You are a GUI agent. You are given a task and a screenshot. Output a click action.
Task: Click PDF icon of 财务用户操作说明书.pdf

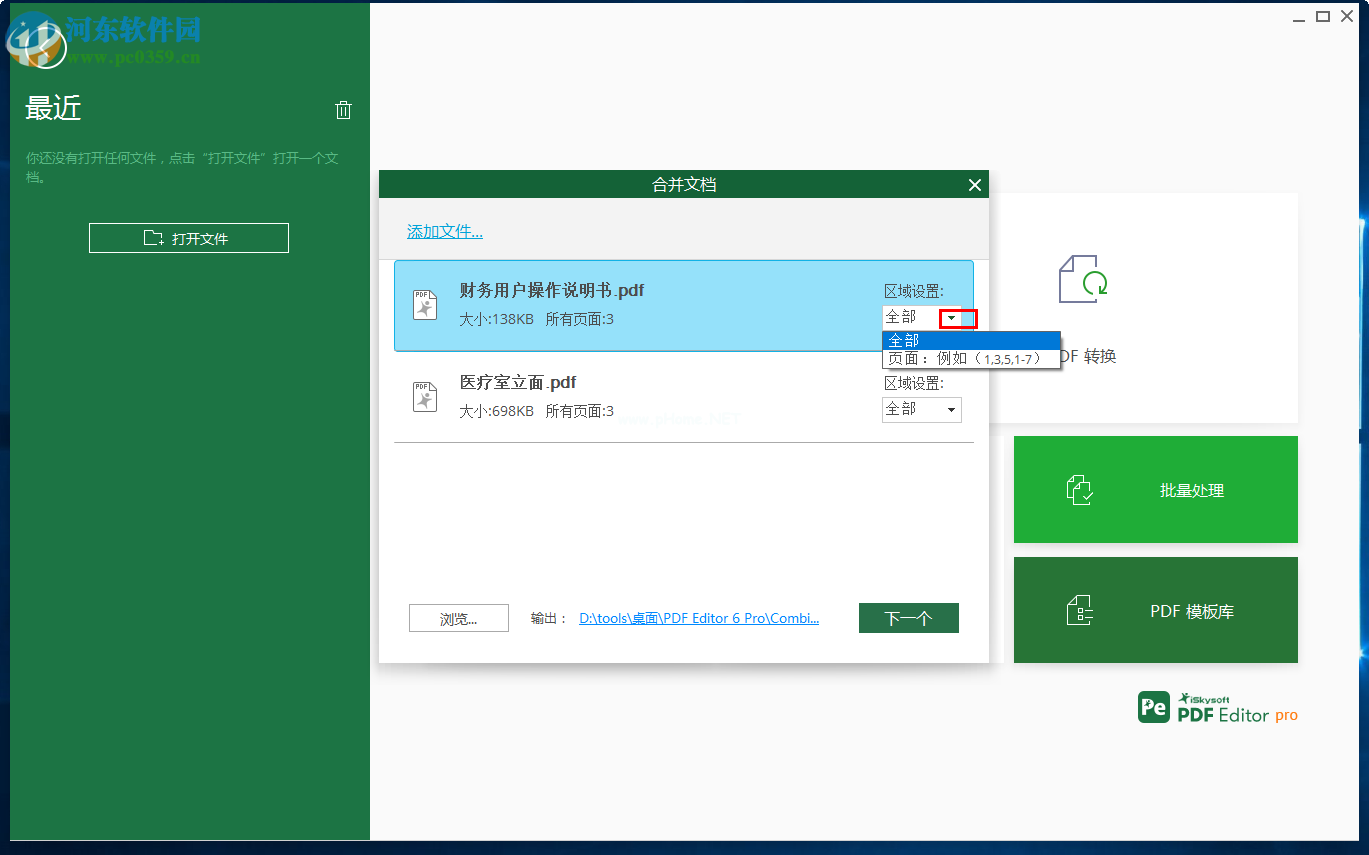425,305
